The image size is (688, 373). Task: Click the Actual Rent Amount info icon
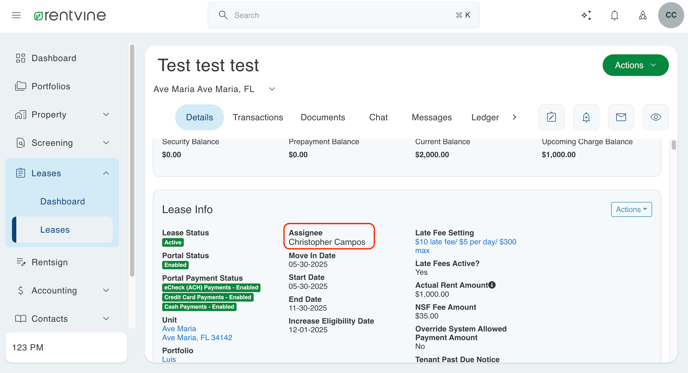(x=492, y=285)
